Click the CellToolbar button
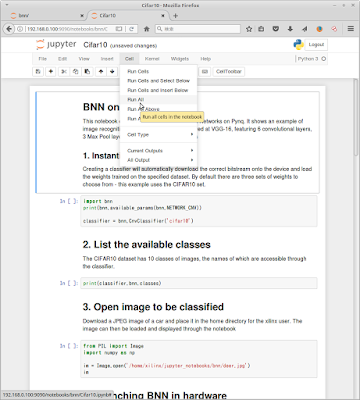Image resolution: width=360 pixels, height=400 pixels. click(x=229, y=72)
